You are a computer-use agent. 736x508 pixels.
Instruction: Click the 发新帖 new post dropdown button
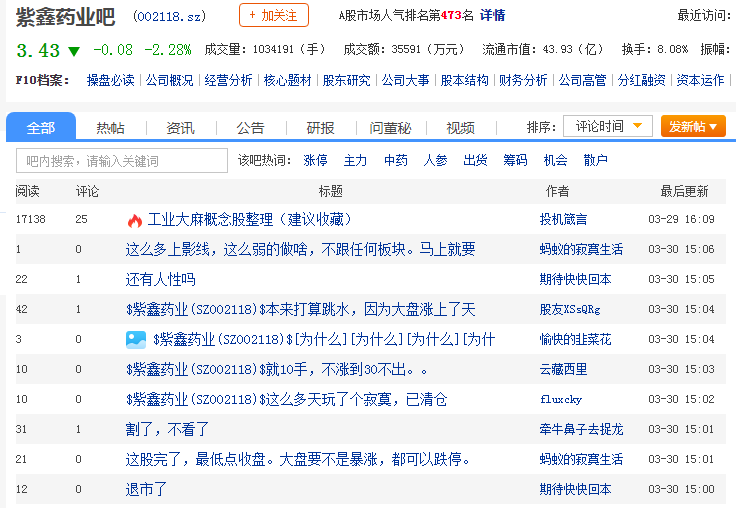pos(693,126)
